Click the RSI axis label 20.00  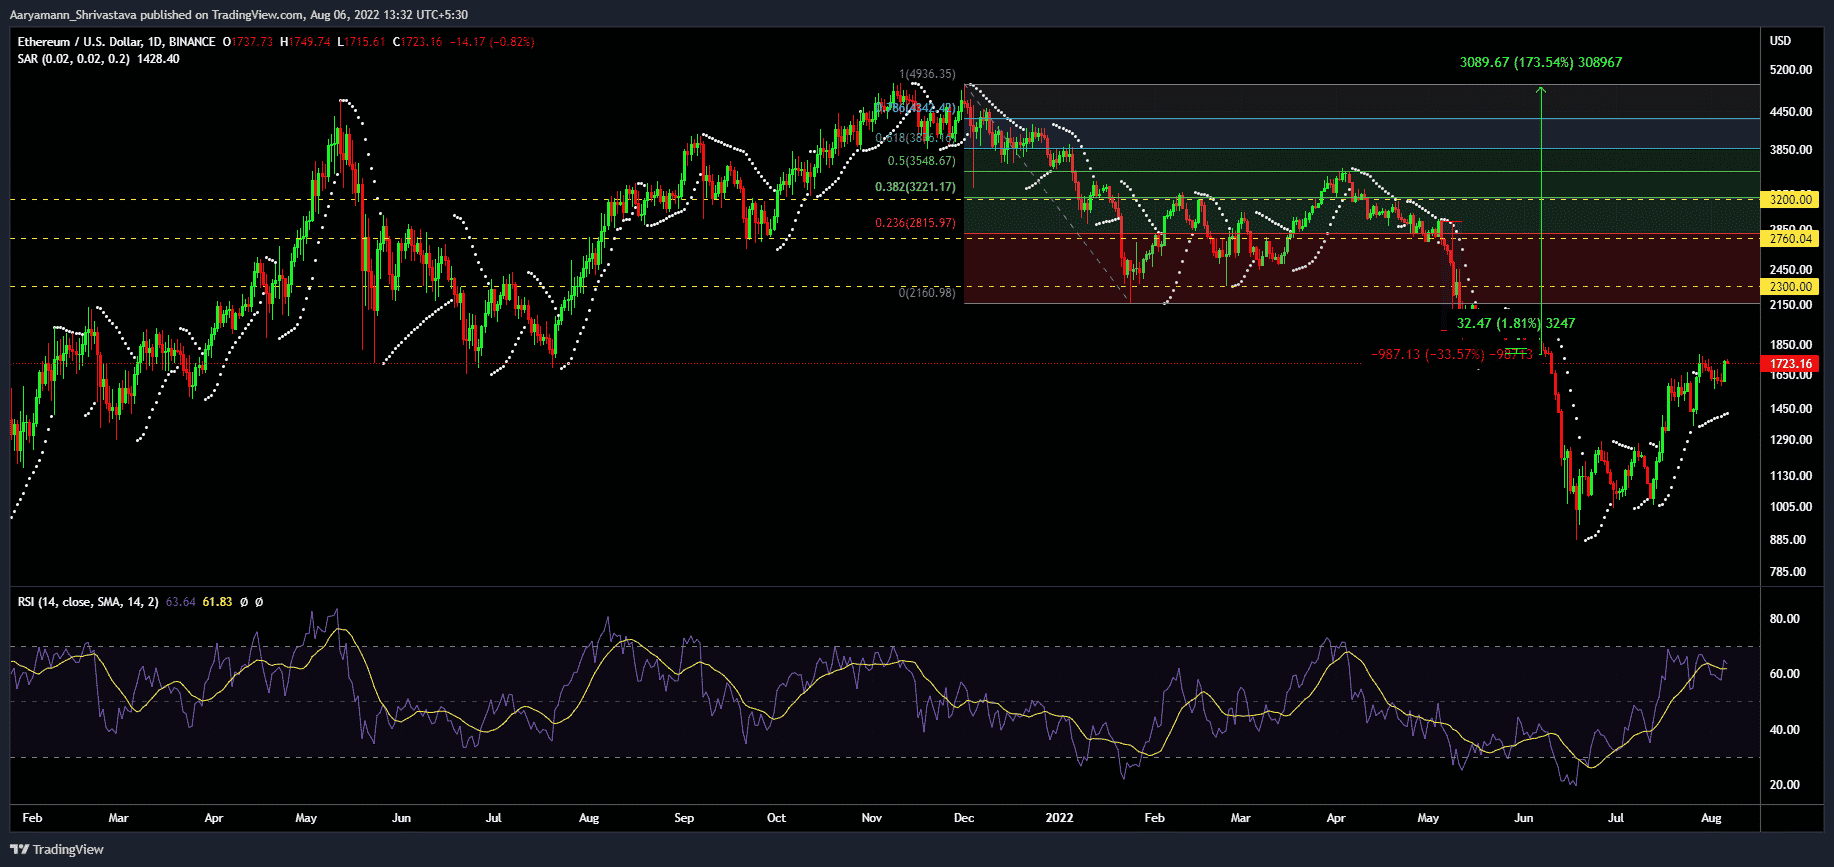1785,785
